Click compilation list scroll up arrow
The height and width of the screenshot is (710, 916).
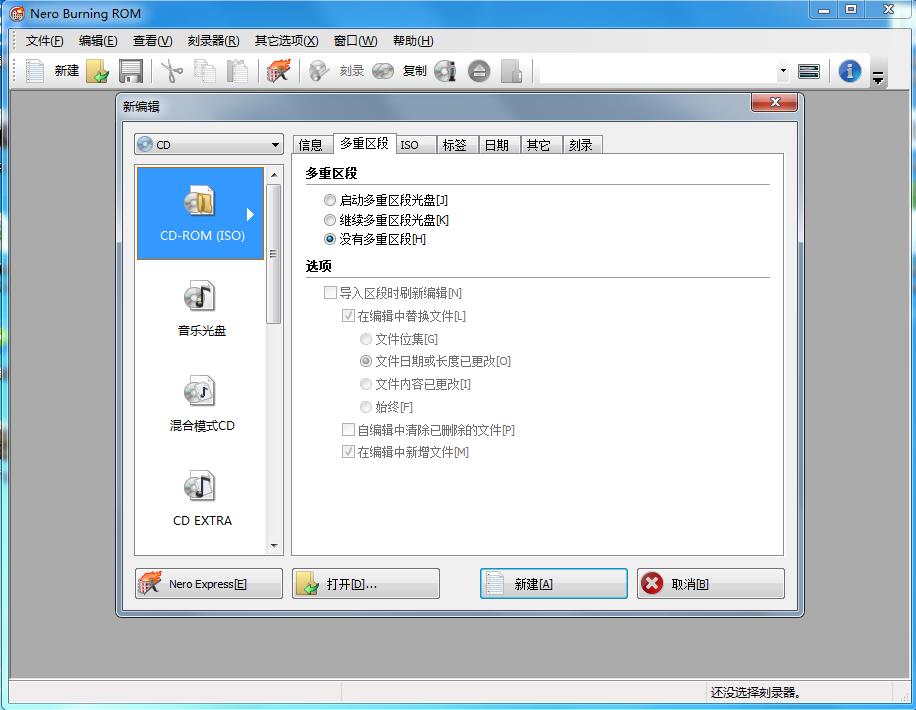273,175
